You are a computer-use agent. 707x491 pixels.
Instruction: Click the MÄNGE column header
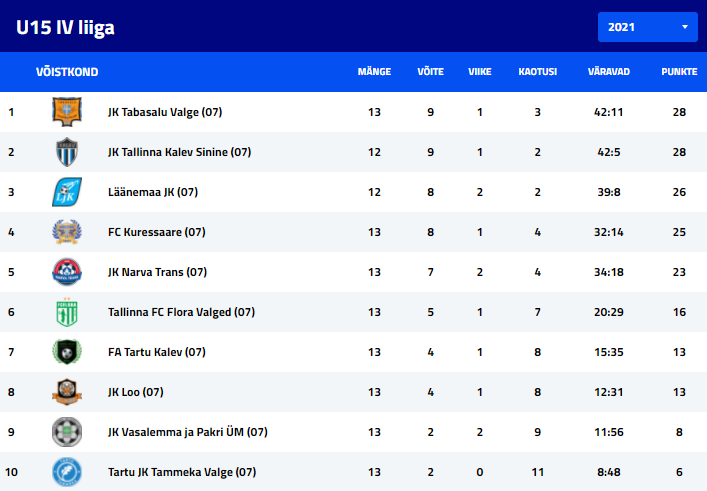tap(374, 72)
